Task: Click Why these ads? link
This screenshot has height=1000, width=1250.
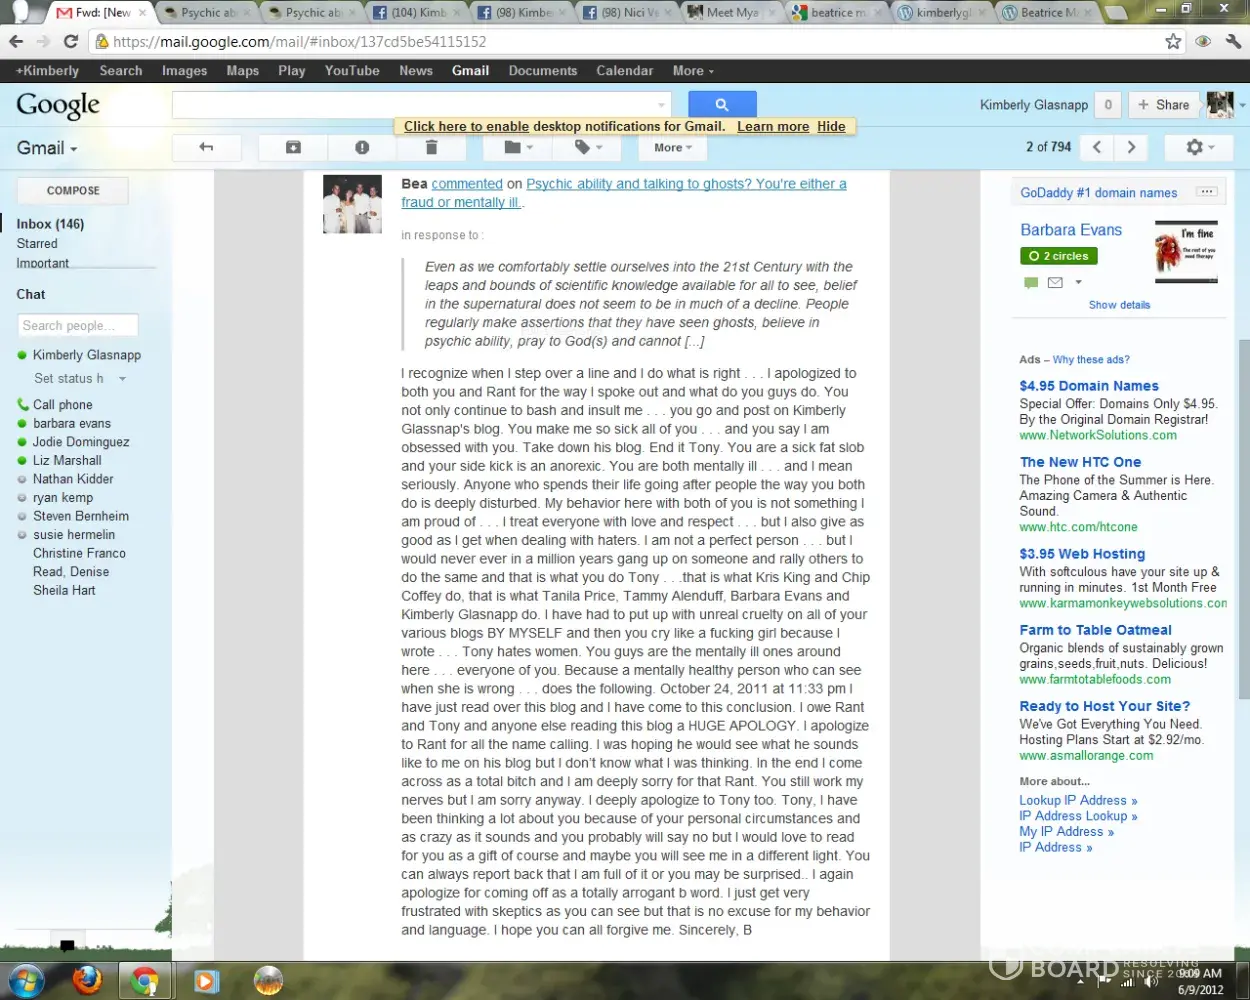Action: pos(1091,360)
